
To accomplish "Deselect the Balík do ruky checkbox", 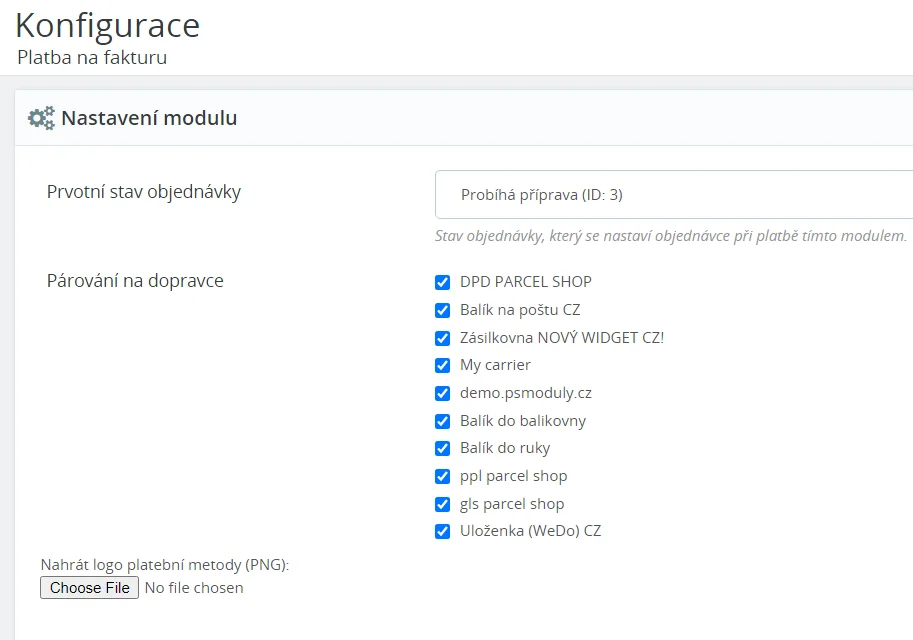I will click(442, 448).
